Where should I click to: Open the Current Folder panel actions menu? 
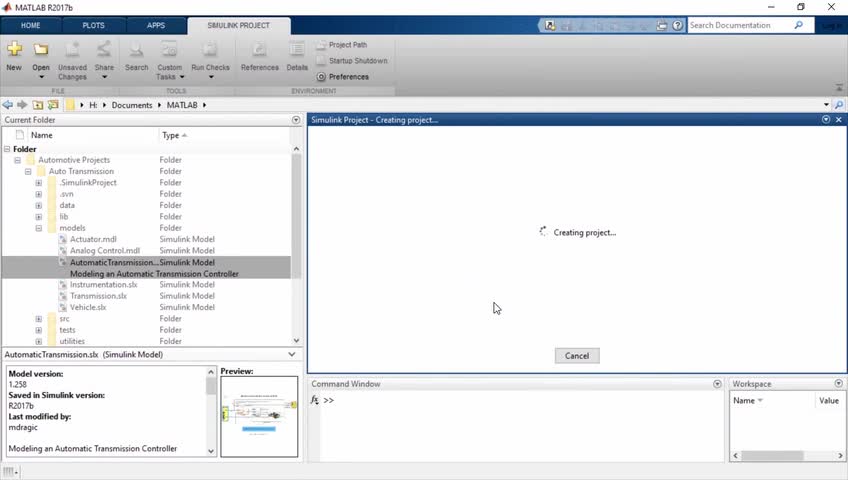[x=296, y=120]
